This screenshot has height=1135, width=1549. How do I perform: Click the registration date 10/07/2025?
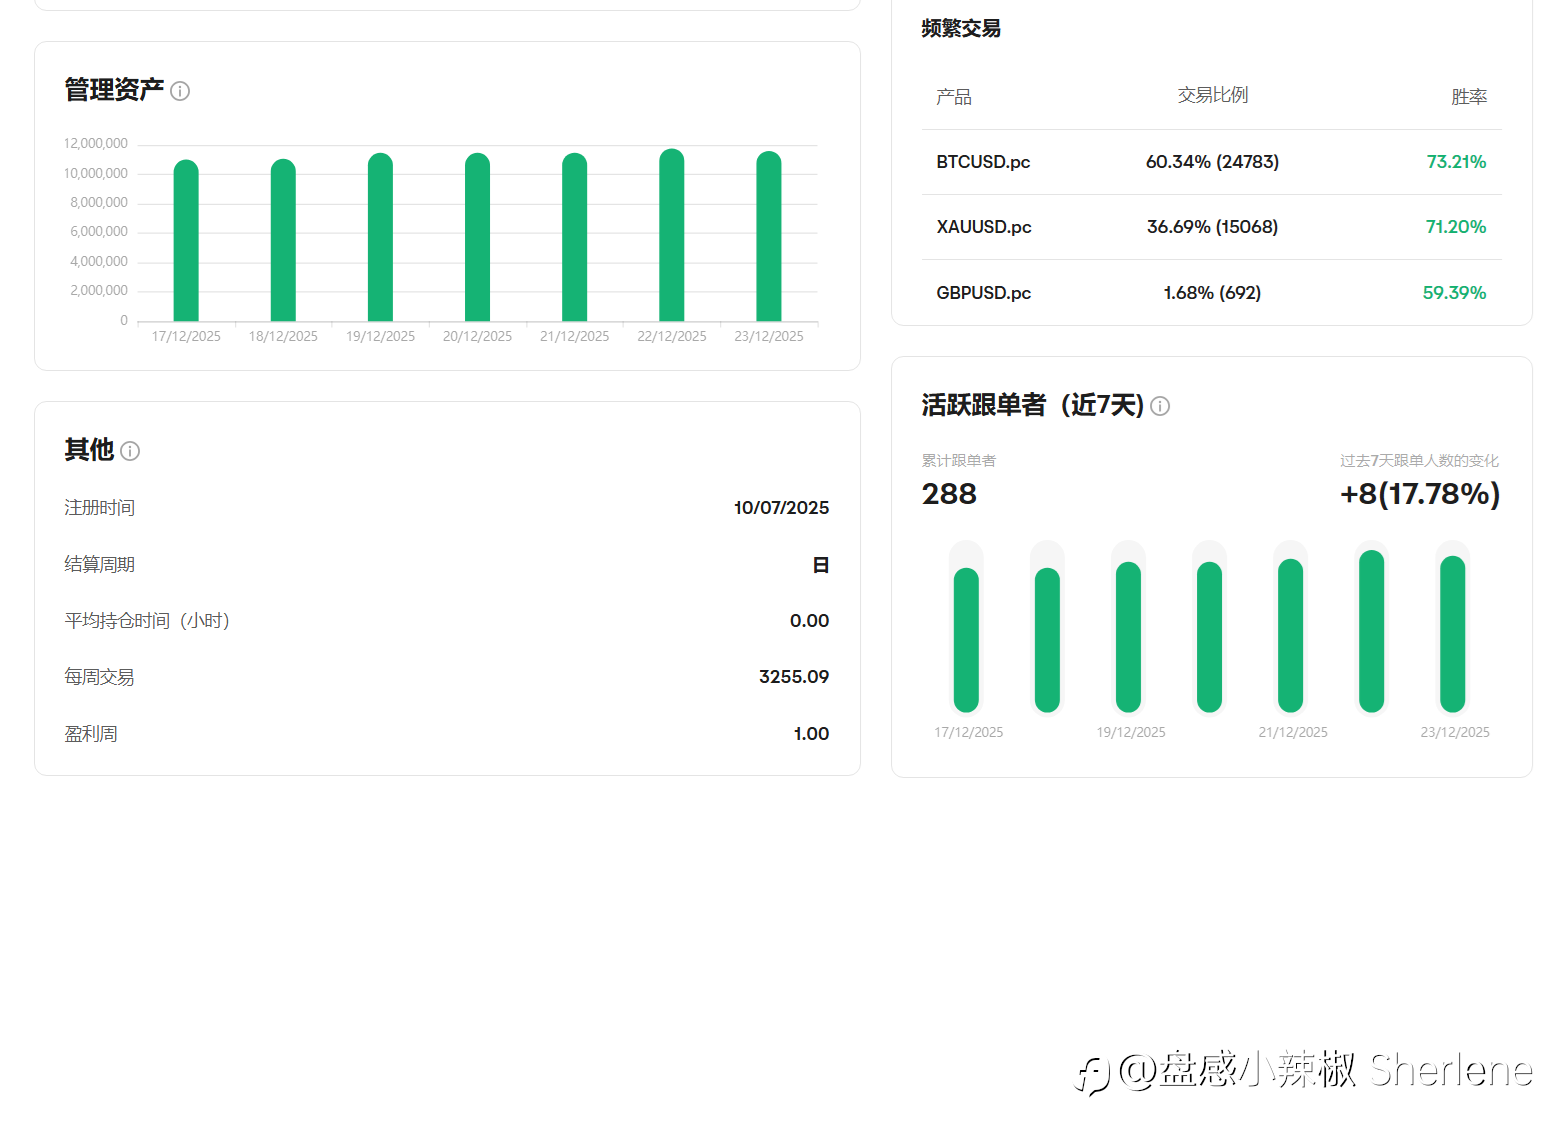click(782, 508)
